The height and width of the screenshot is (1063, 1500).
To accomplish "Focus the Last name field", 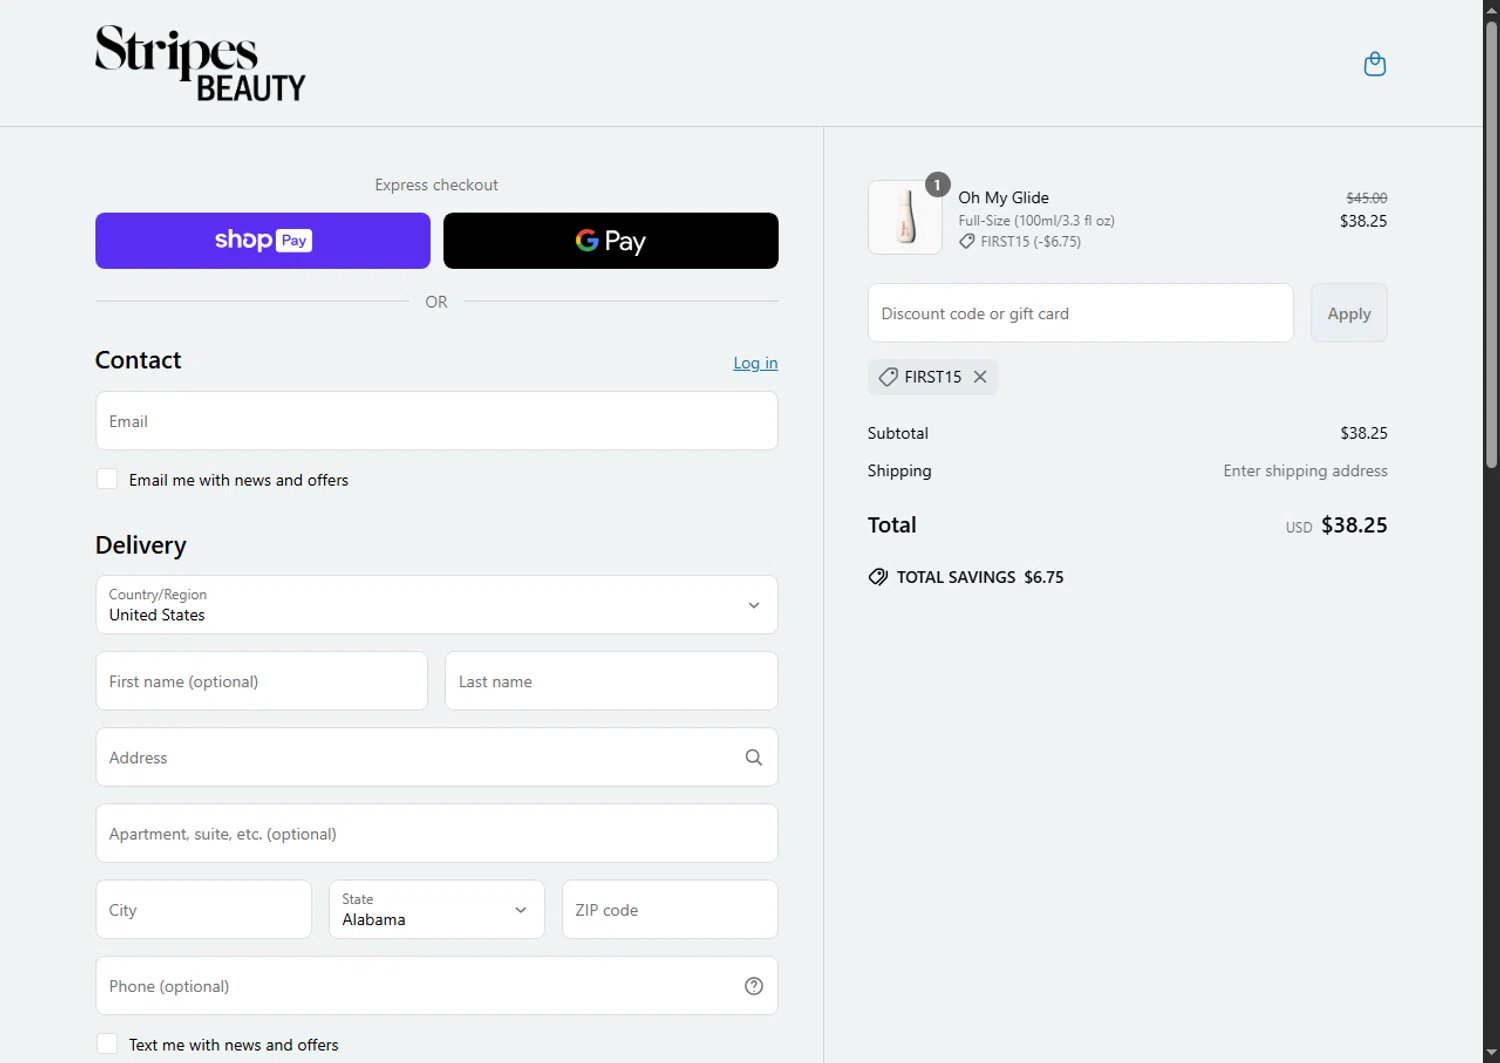I will click(x=611, y=681).
